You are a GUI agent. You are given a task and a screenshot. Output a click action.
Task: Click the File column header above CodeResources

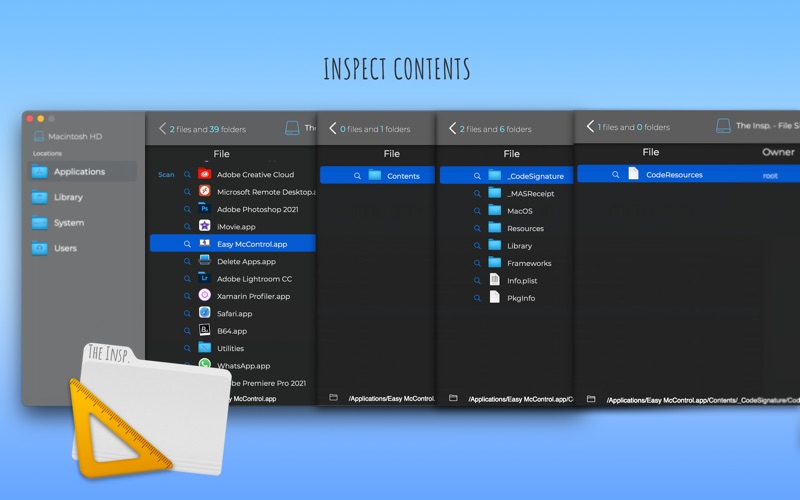[651, 152]
